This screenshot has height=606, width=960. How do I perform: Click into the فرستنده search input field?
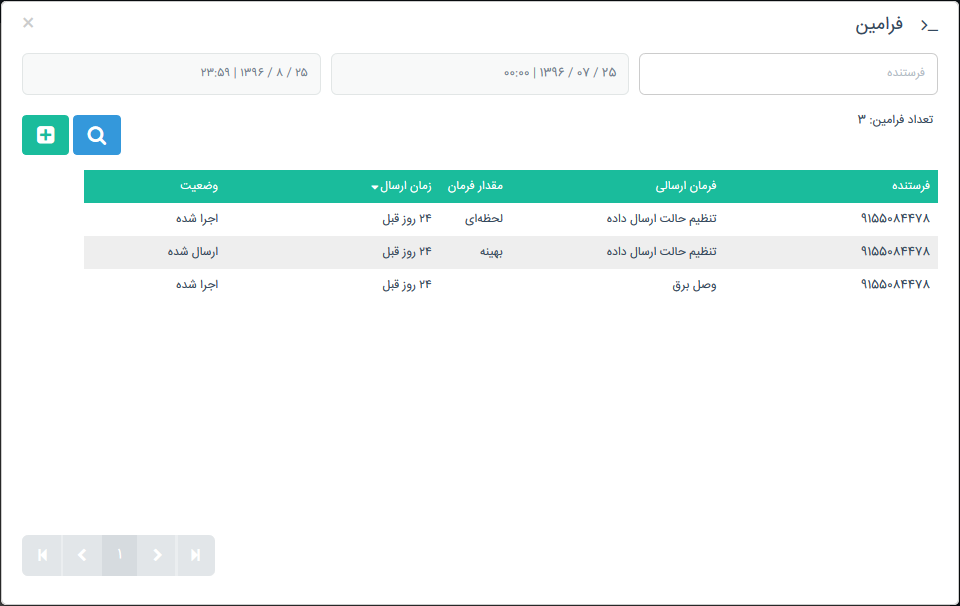click(x=788, y=74)
